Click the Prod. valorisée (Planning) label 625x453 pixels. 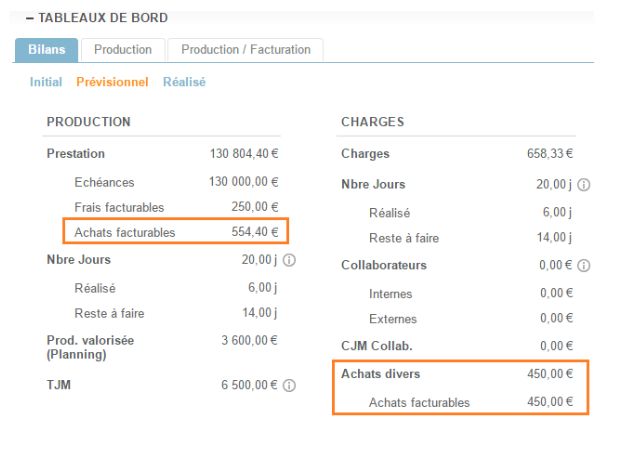click(90, 347)
